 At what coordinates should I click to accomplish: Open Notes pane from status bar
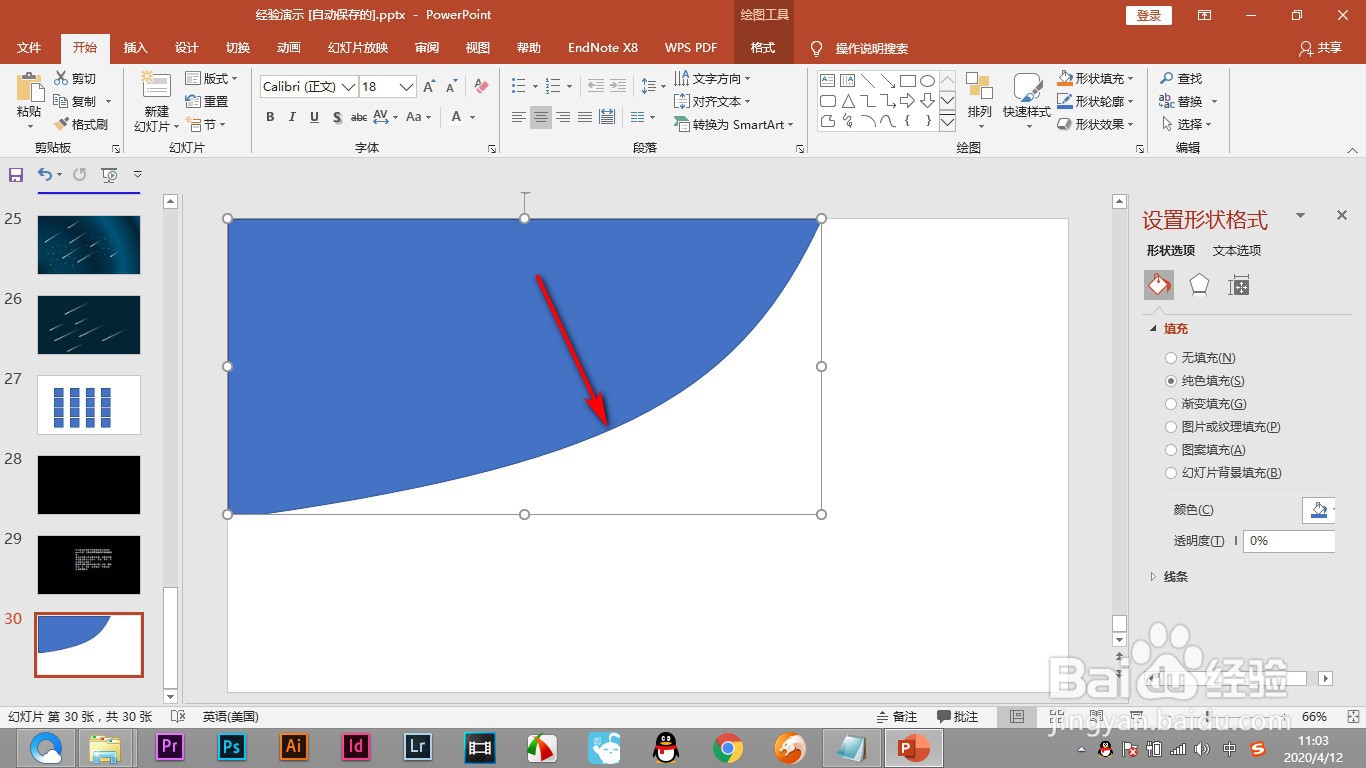click(897, 717)
